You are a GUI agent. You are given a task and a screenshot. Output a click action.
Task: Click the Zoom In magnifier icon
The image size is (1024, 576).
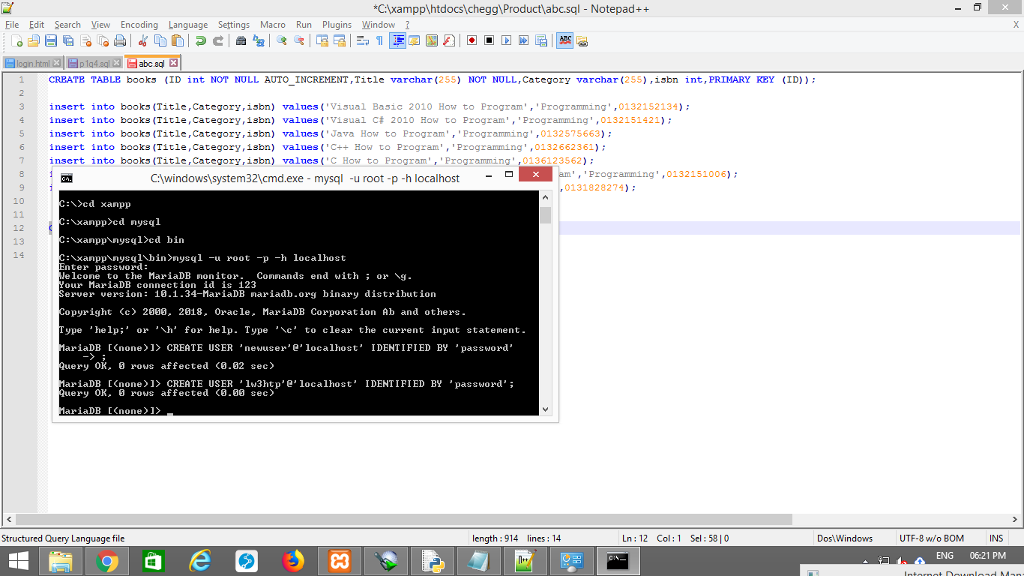(x=281, y=41)
